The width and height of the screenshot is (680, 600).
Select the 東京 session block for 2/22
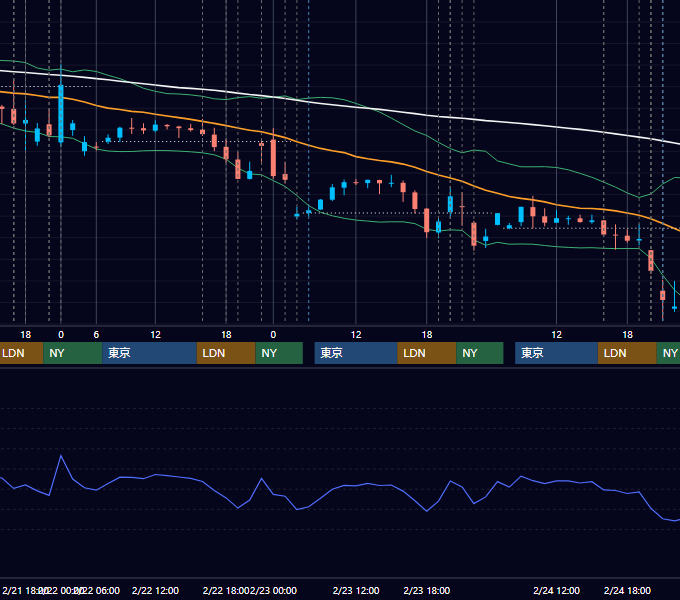(x=149, y=353)
